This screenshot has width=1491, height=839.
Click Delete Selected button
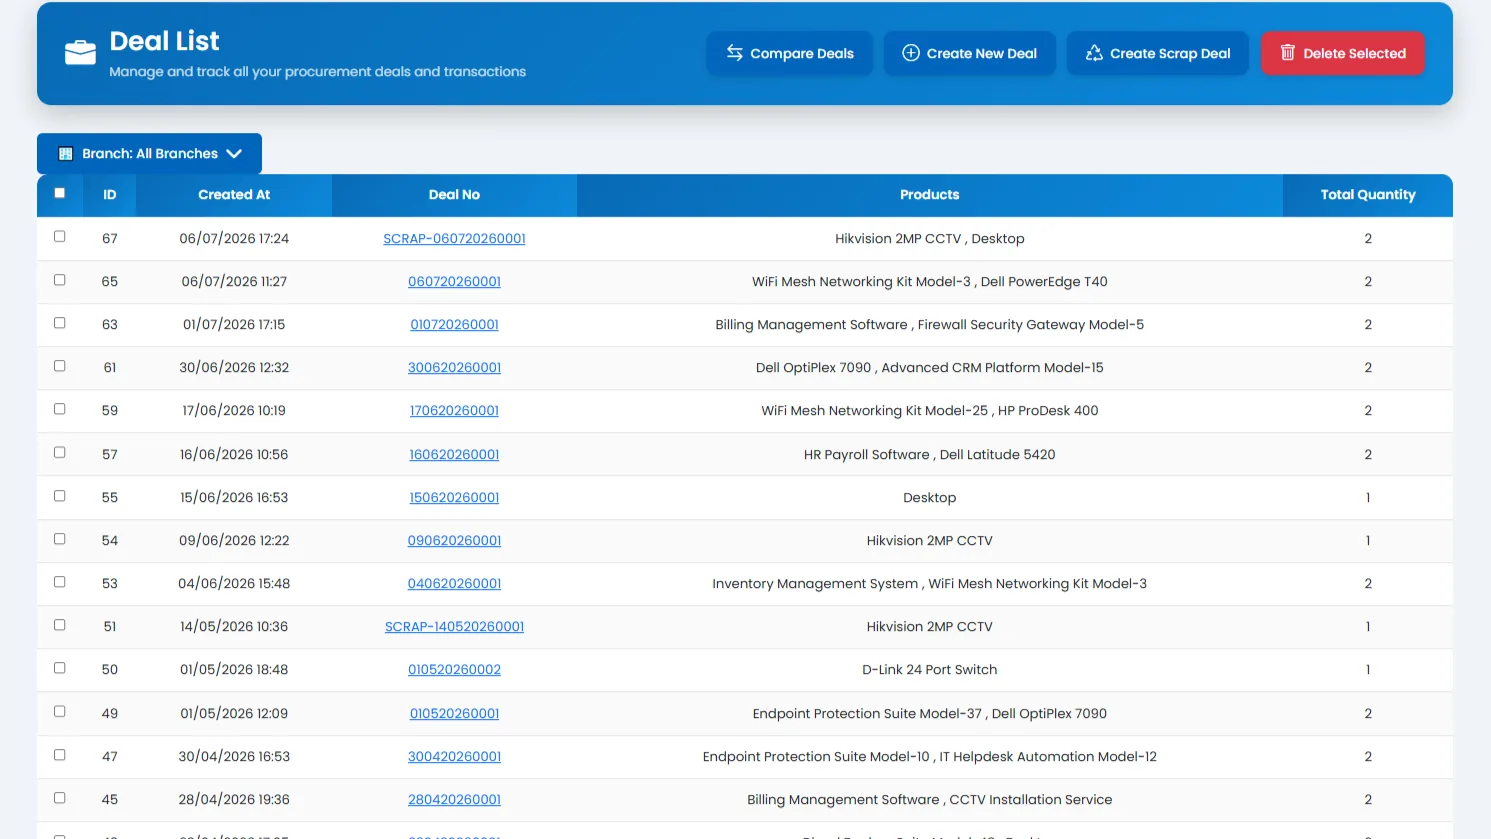point(1343,53)
